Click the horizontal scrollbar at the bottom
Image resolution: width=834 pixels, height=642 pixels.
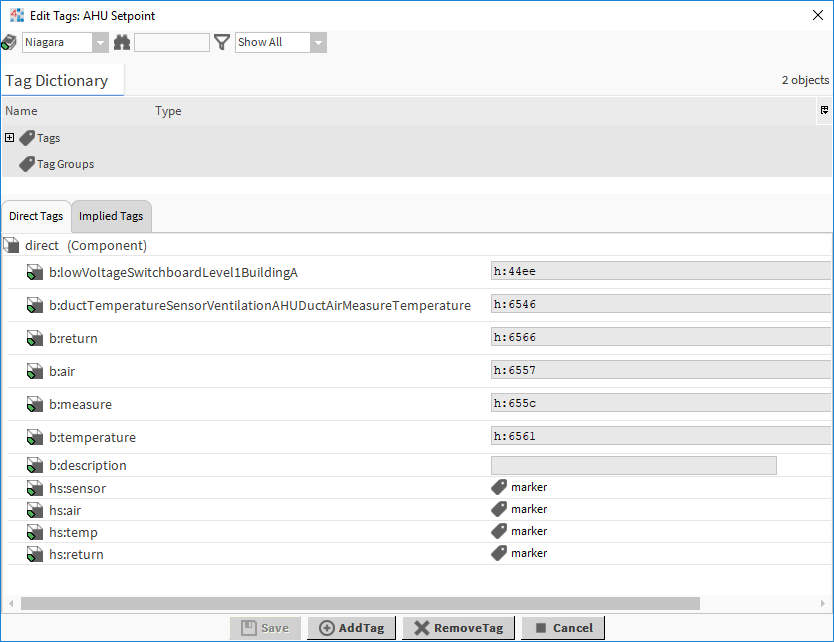pos(360,603)
